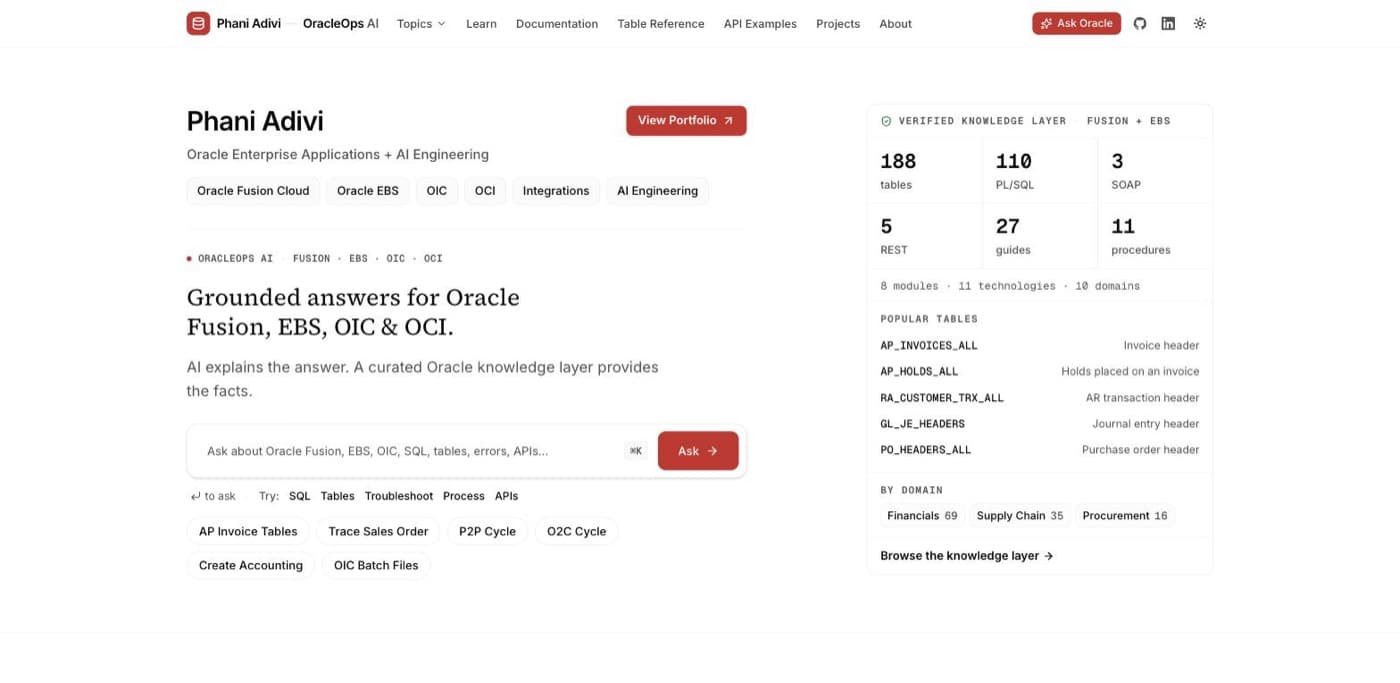Click the Trace Sales Order suggestion
The width and height of the screenshot is (1400, 683).
[378, 531]
